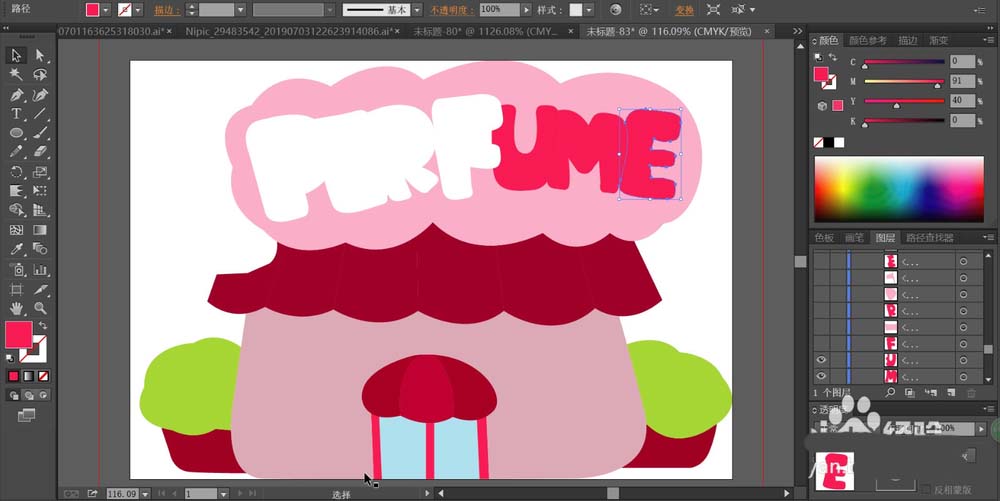Click the M value field showing 91
The image size is (1000, 501).
(962, 81)
